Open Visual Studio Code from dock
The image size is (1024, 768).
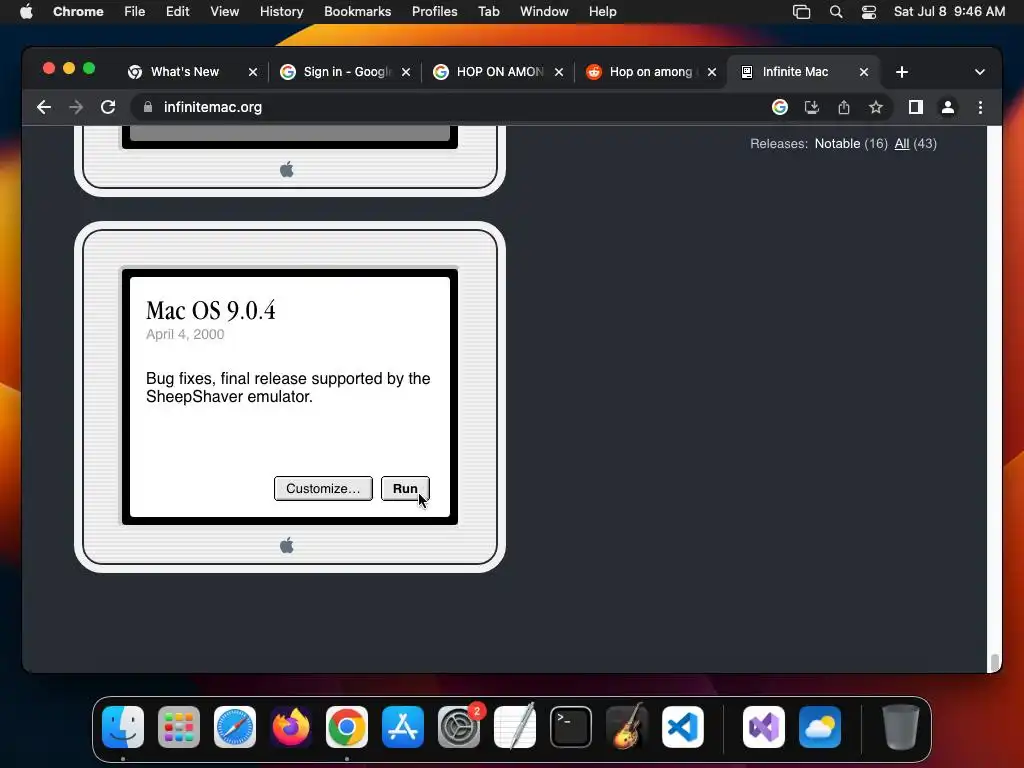pos(683,727)
